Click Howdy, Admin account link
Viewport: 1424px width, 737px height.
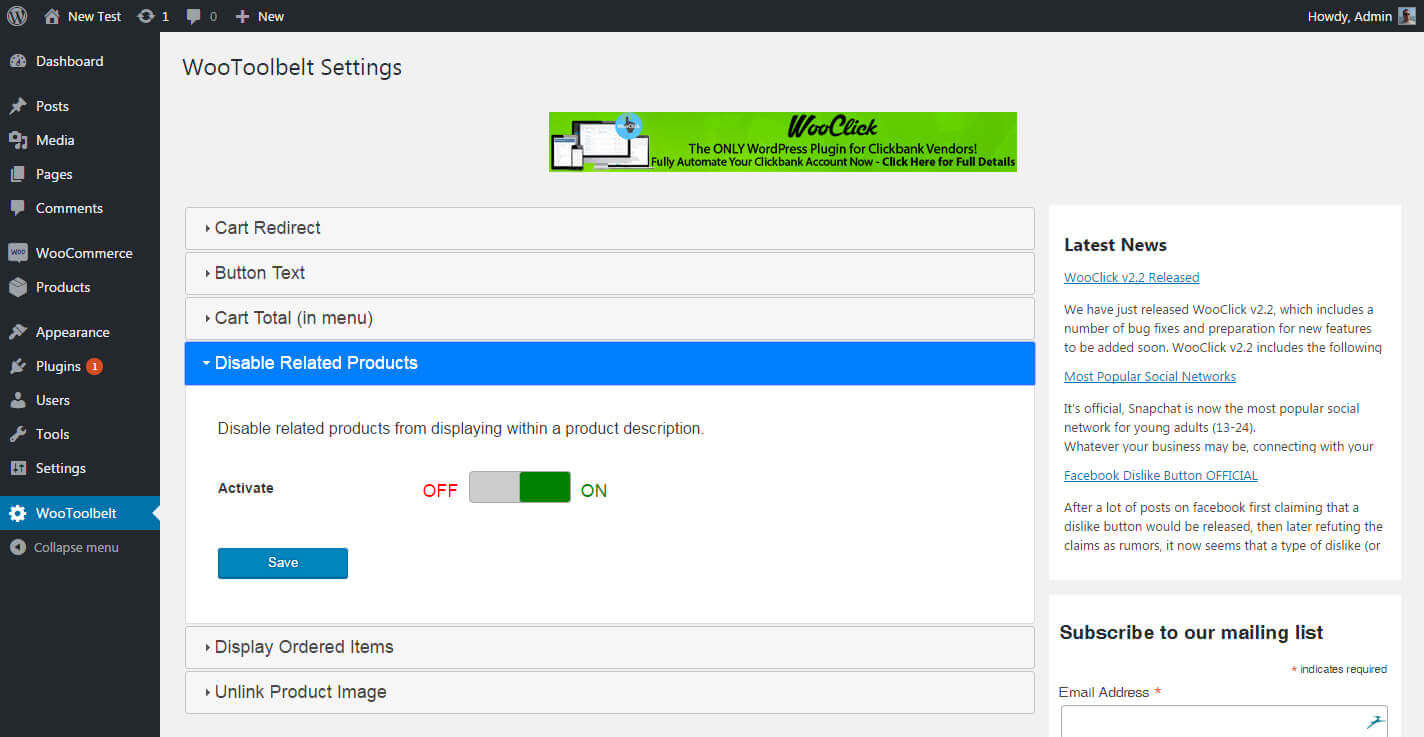coord(1350,16)
